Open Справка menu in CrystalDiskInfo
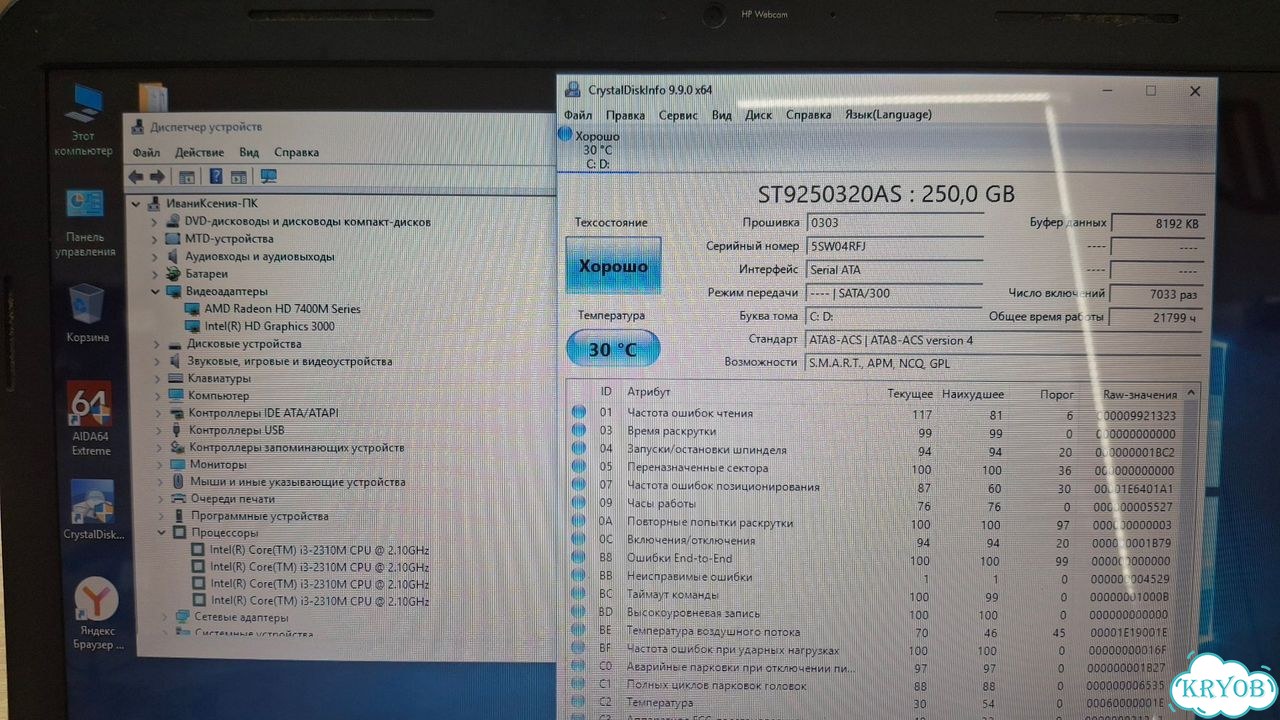This screenshot has width=1280, height=720. pyautogui.click(x=808, y=115)
